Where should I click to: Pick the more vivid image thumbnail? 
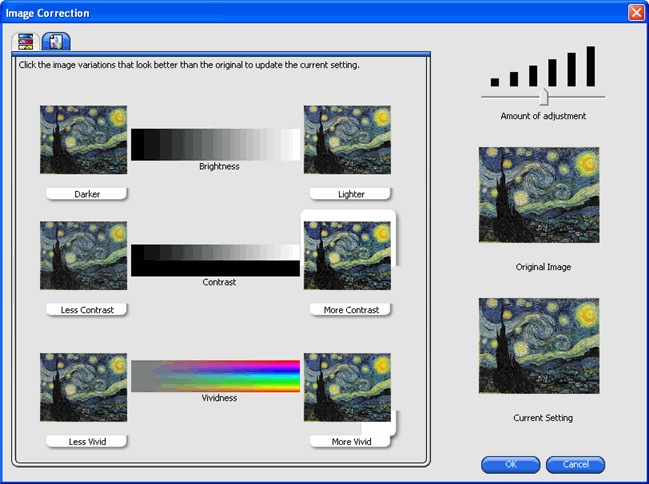[347, 387]
